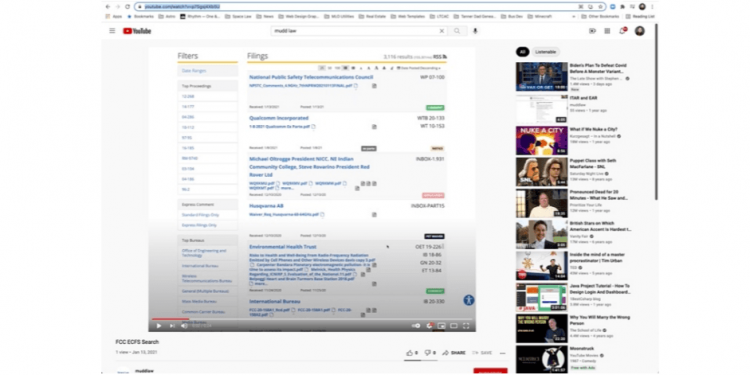This screenshot has height=375, width=750.
Task: Select the 'Listenable' filter chip
Action: pos(546,52)
